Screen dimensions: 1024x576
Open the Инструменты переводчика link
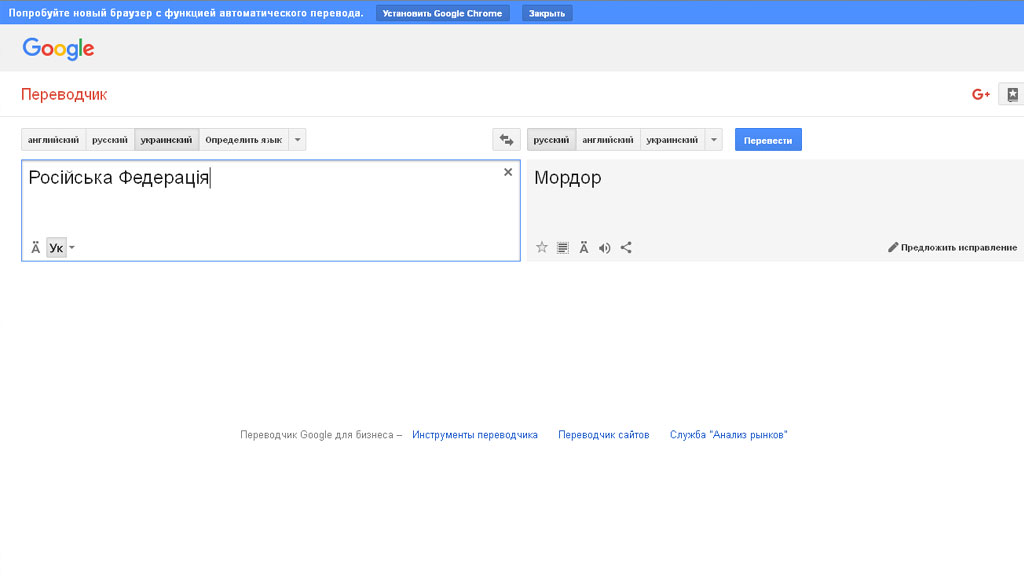click(x=475, y=435)
